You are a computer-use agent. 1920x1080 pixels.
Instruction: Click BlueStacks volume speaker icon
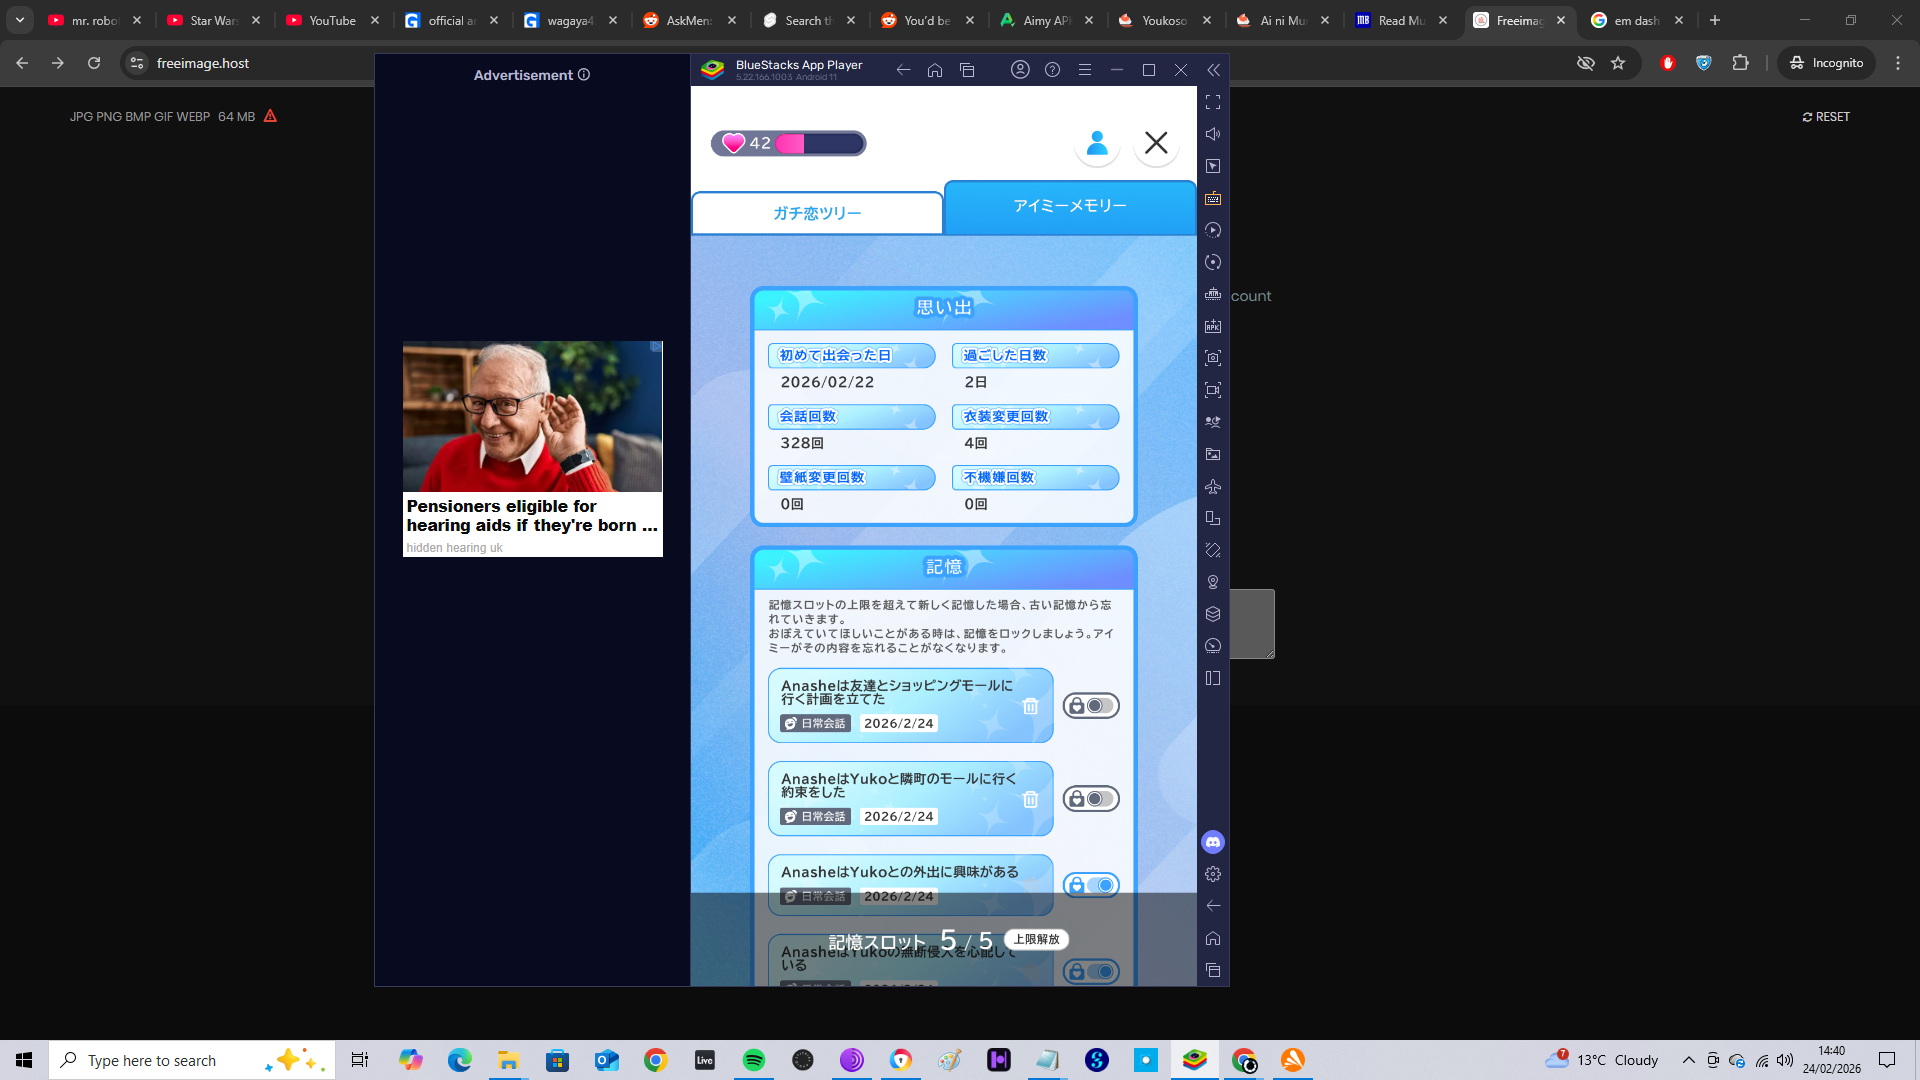pos(1213,134)
